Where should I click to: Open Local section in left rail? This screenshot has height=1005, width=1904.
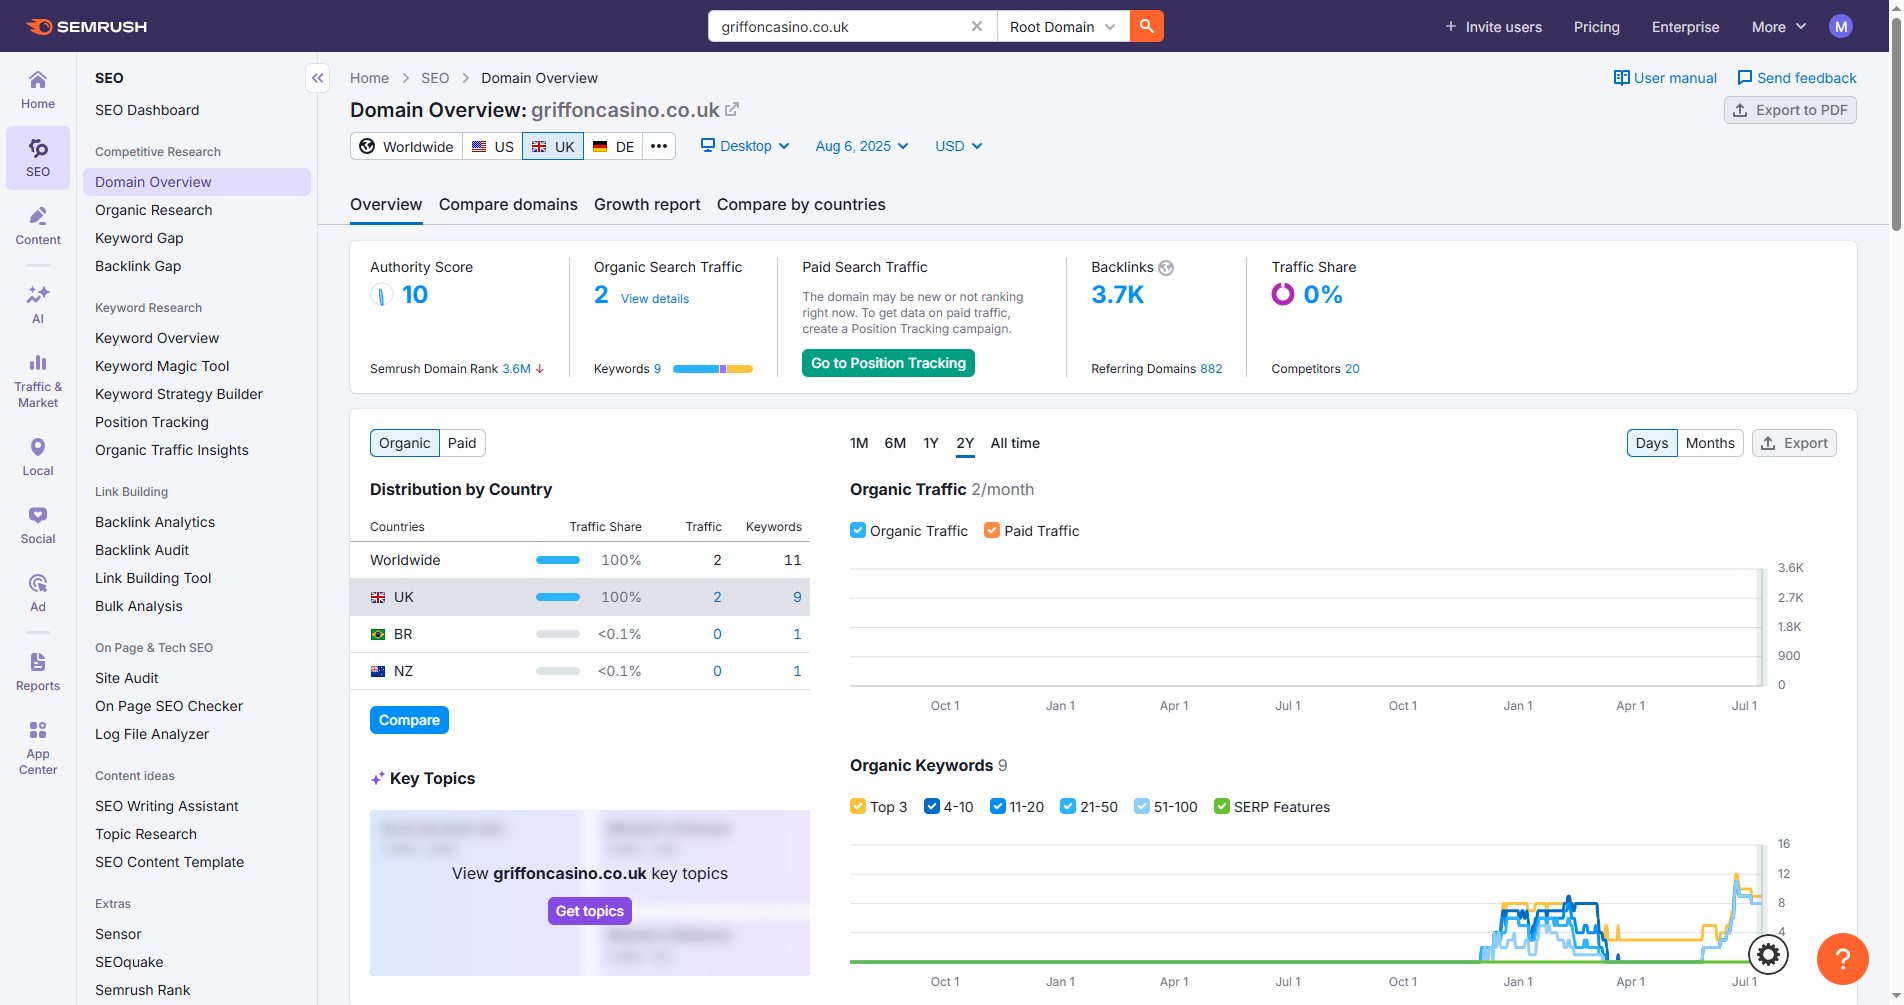(38, 457)
